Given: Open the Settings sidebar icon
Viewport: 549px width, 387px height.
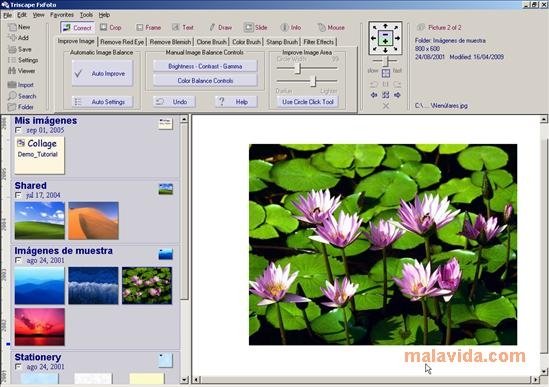Looking at the screenshot, I should (12, 60).
